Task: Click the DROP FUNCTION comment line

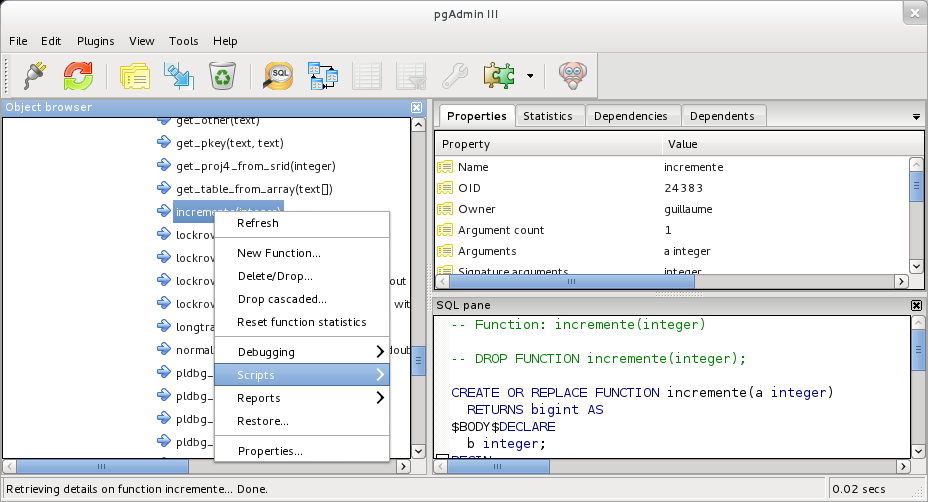Action: coord(598,359)
